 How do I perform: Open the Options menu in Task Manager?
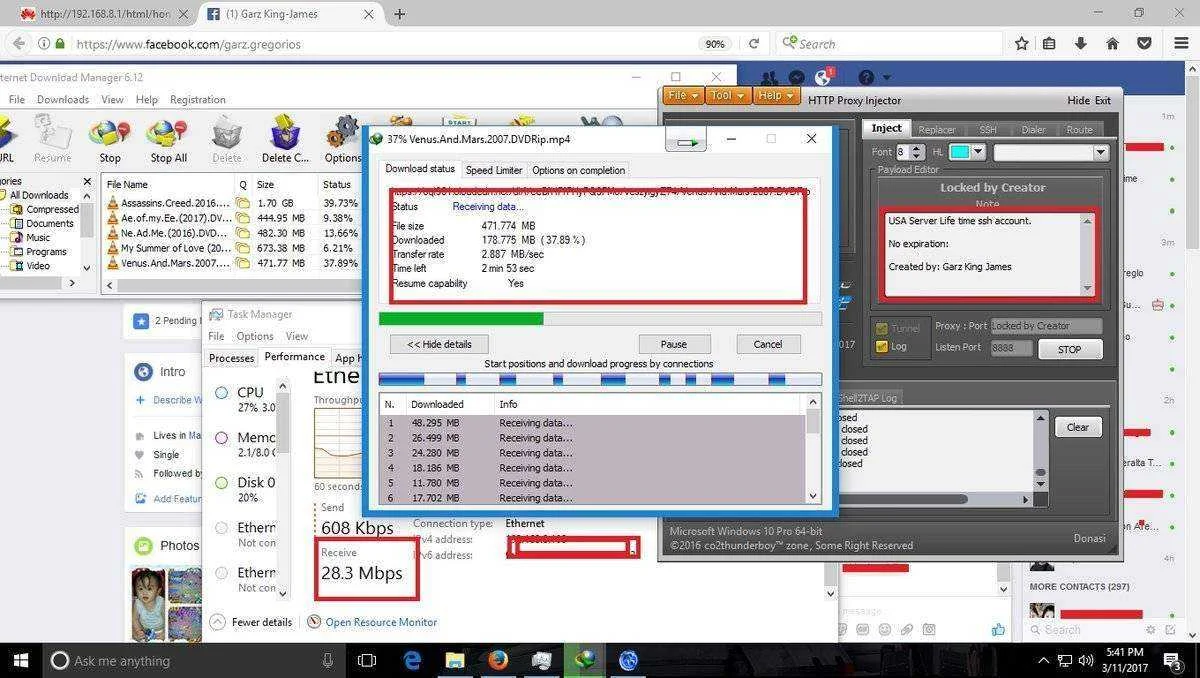tap(255, 337)
